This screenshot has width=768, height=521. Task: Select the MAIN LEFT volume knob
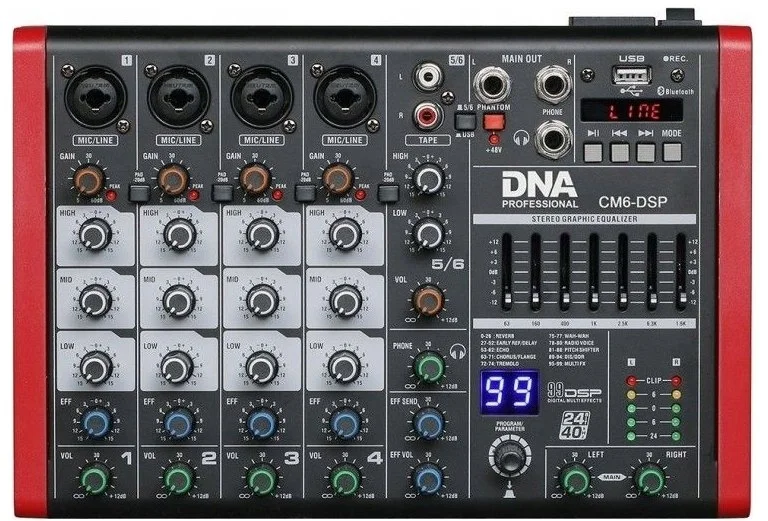[574, 479]
